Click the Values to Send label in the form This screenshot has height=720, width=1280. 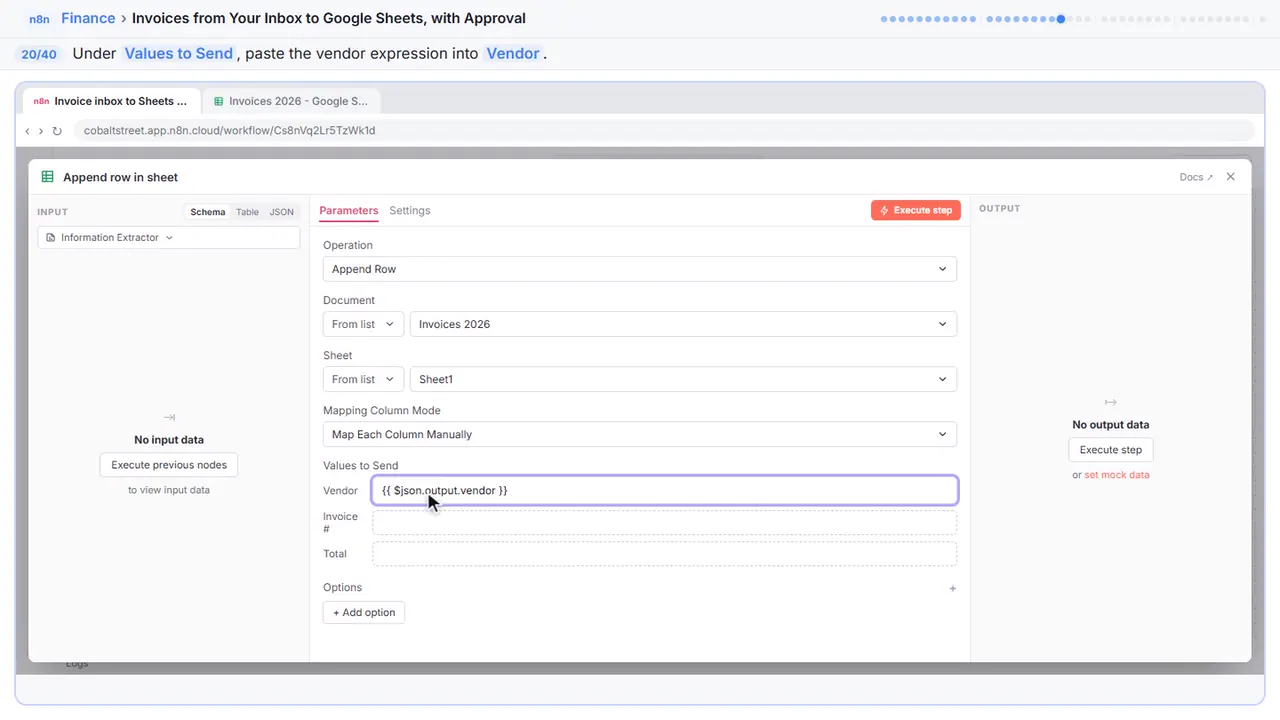[x=361, y=466]
